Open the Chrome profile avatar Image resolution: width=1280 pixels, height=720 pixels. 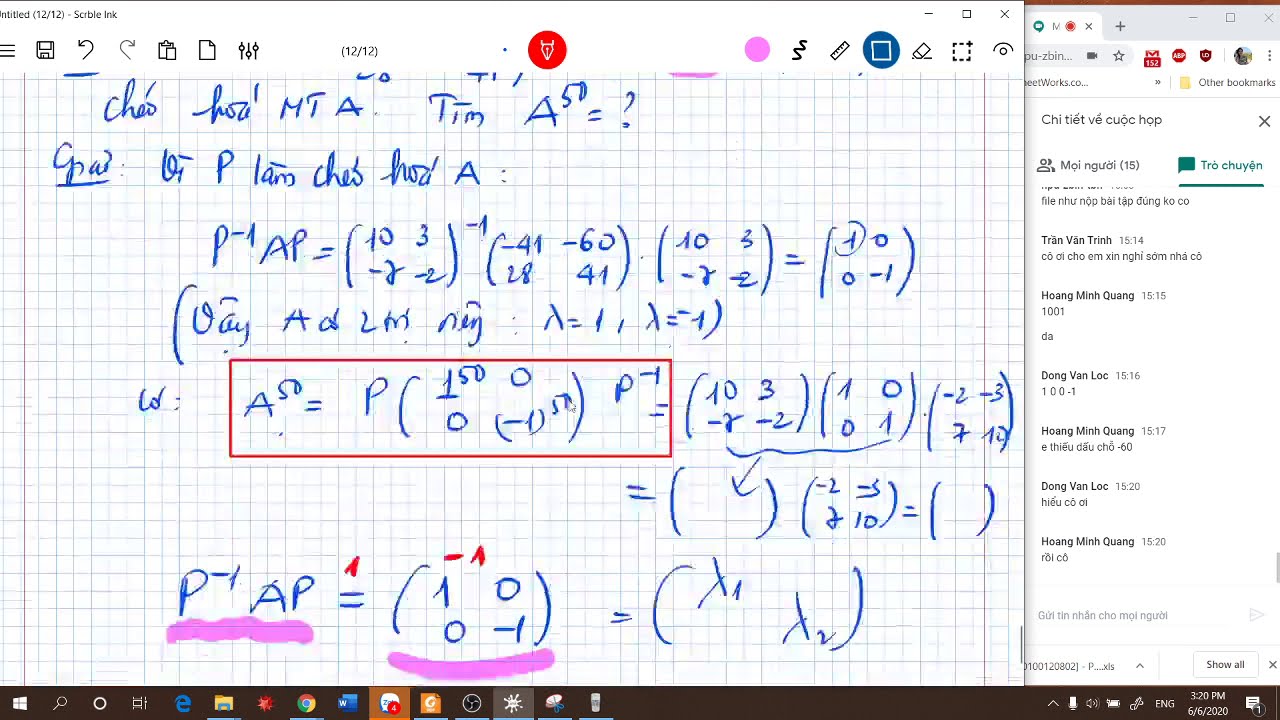click(1242, 56)
